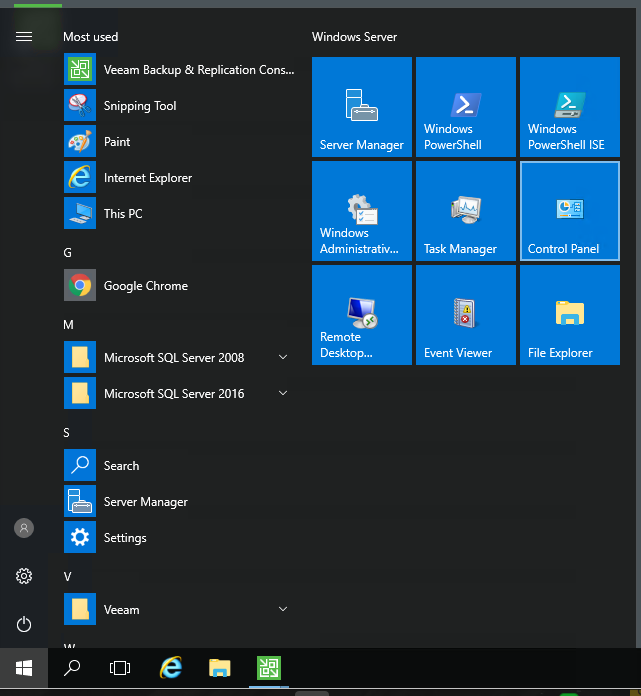The image size is (641, 696).
Task: Open Internet Explorer from the taskbar
Action: (x=171, y=668)
